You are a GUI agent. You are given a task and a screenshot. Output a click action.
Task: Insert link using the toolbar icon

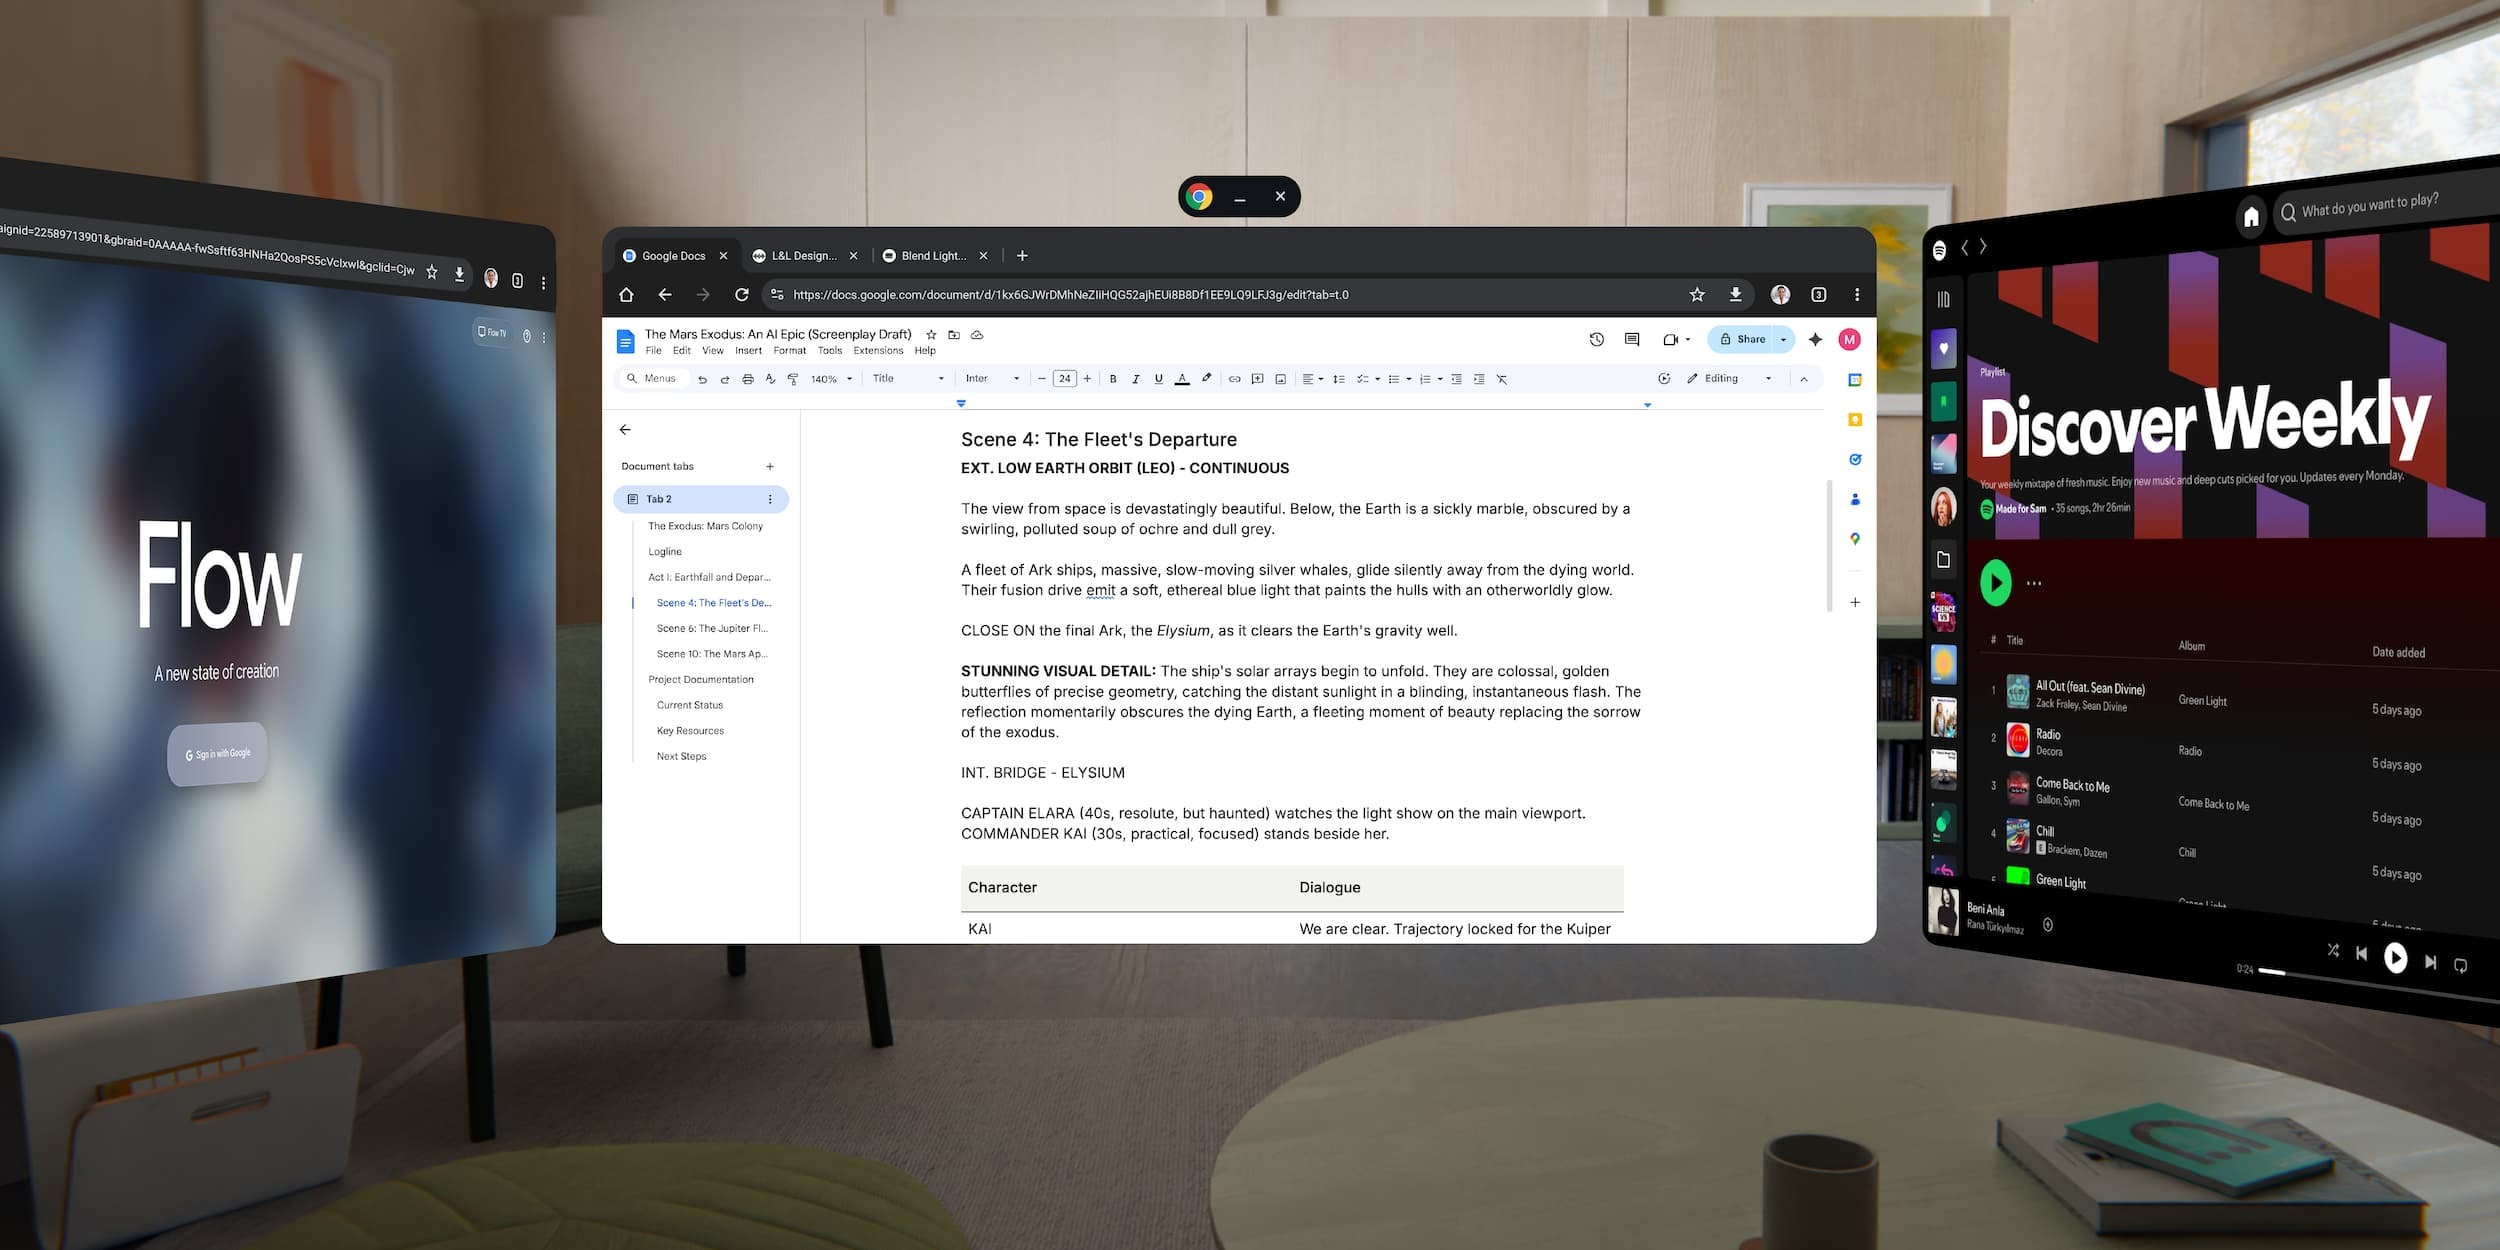tap(1234, 379)
